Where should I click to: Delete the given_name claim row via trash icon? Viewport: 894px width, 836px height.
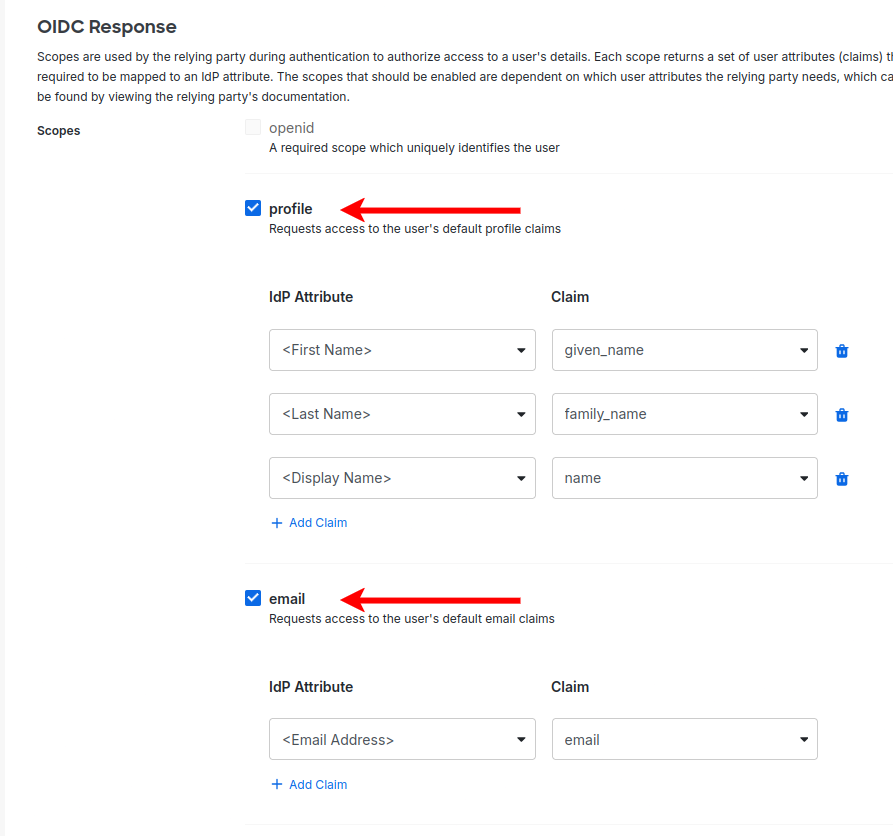(842, 351)
